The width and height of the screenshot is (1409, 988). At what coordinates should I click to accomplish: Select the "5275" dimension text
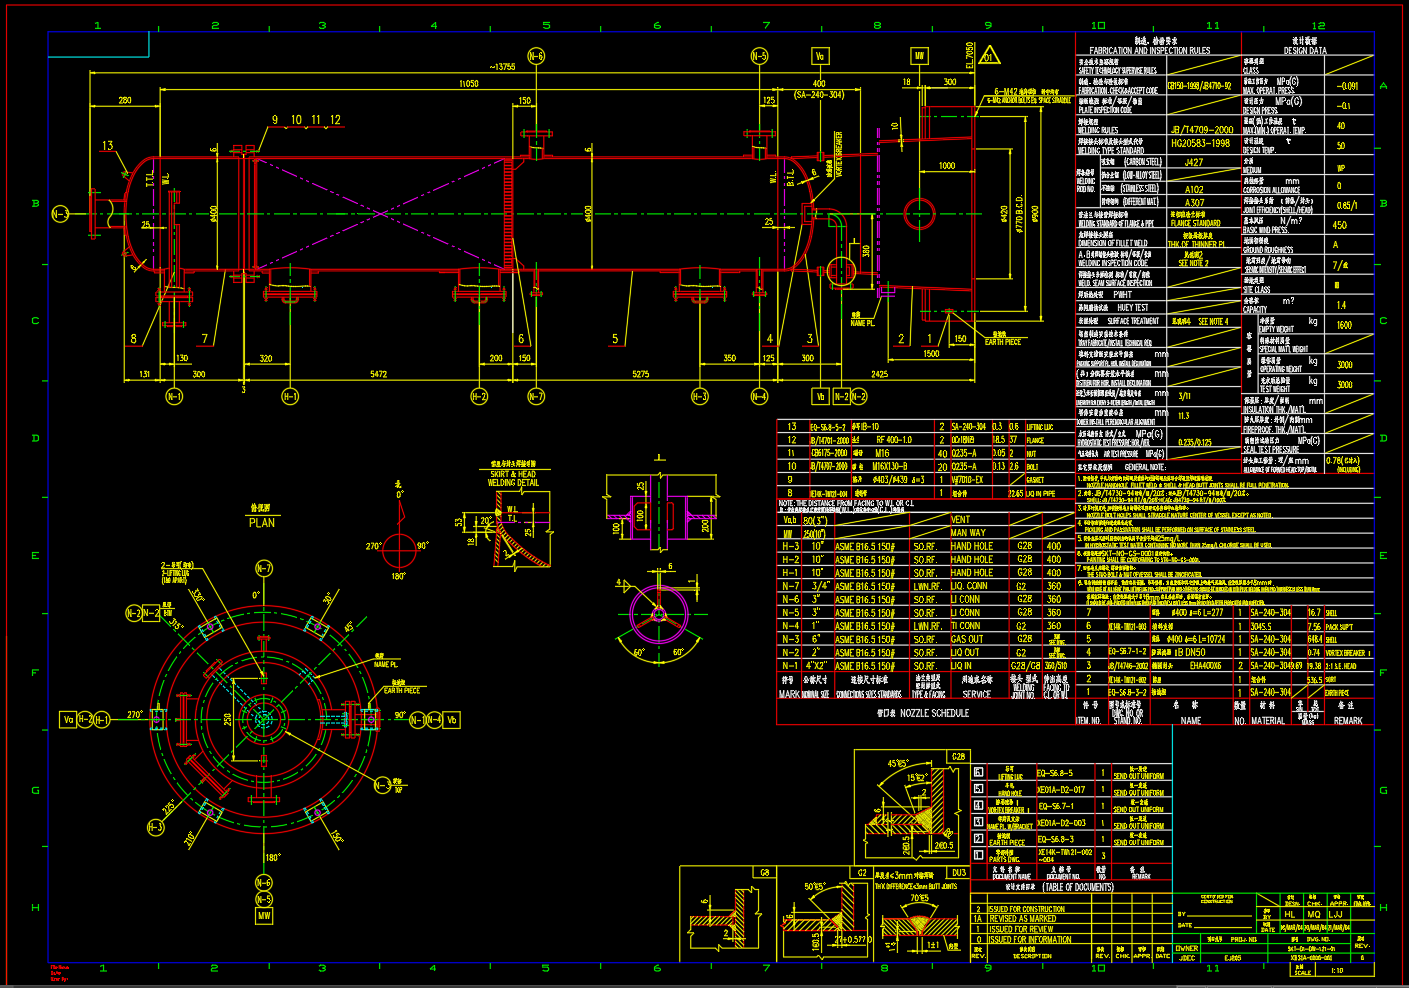(x=641, y=374)
